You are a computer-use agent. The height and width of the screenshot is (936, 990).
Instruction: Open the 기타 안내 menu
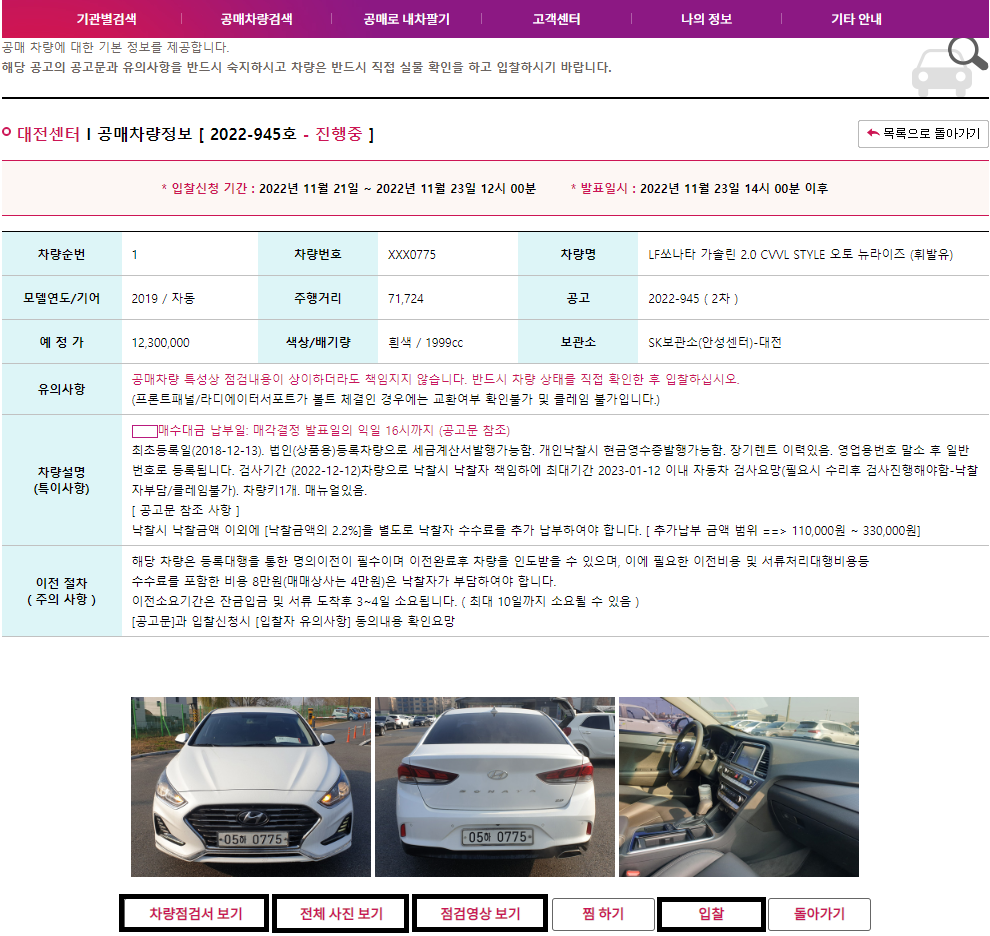click(856, 19)
